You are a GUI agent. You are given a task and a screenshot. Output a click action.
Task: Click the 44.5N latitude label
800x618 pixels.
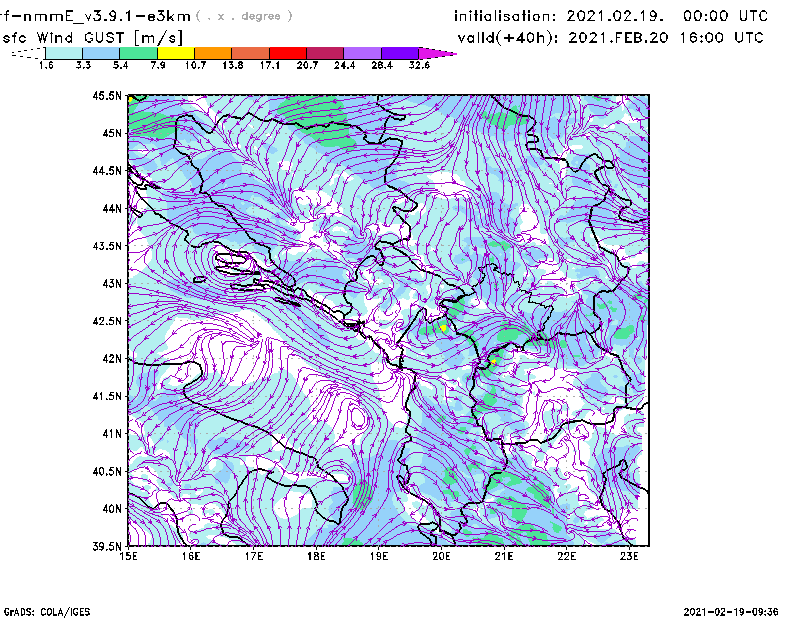coord(107,170)
